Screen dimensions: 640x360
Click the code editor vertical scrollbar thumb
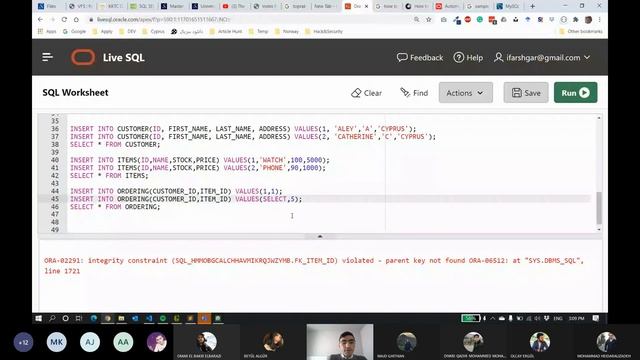point(599,208)
